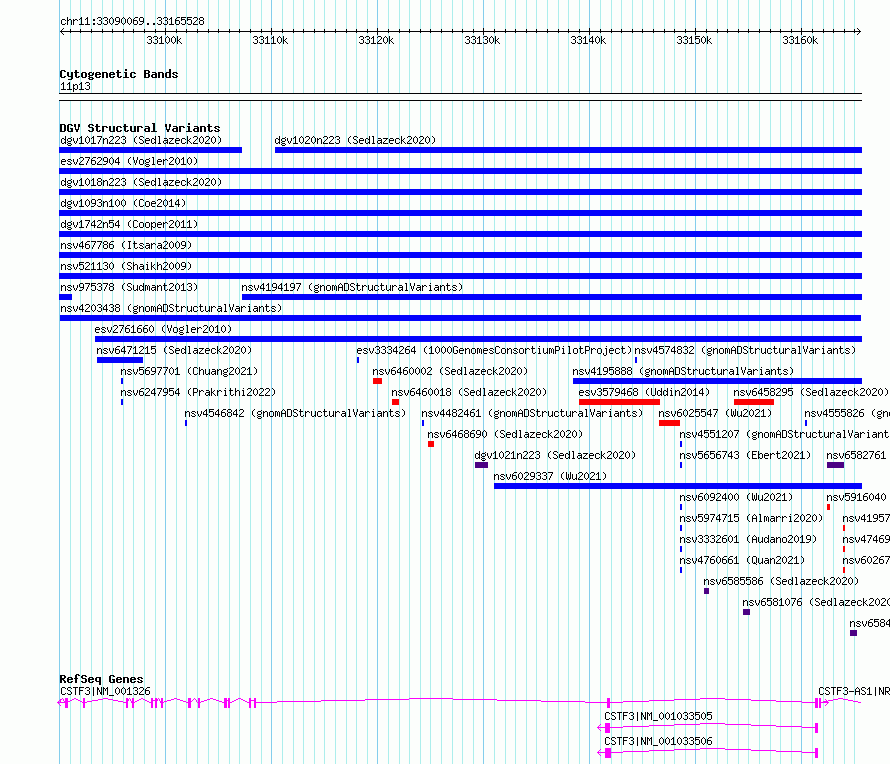The width and height of the screenshot is (890, 764).
Task: Click the Cytogenetic Bands track title
Action: click(119, 74)
